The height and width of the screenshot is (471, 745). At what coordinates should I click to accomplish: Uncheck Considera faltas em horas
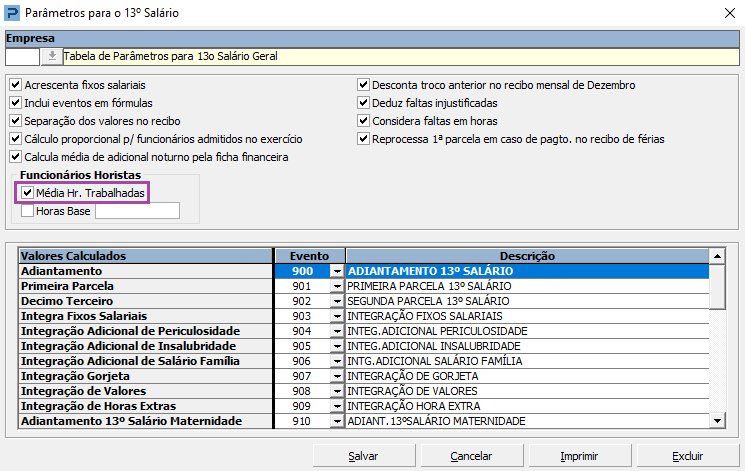pyautogui.click(x=364, y=122)
